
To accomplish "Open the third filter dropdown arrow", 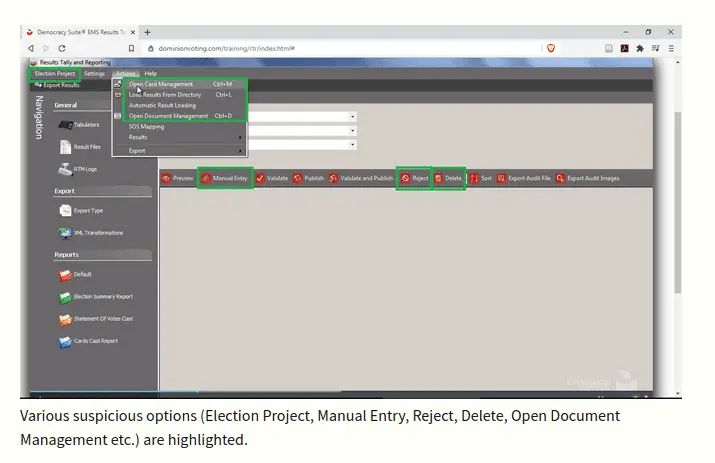I will point(352,145).
